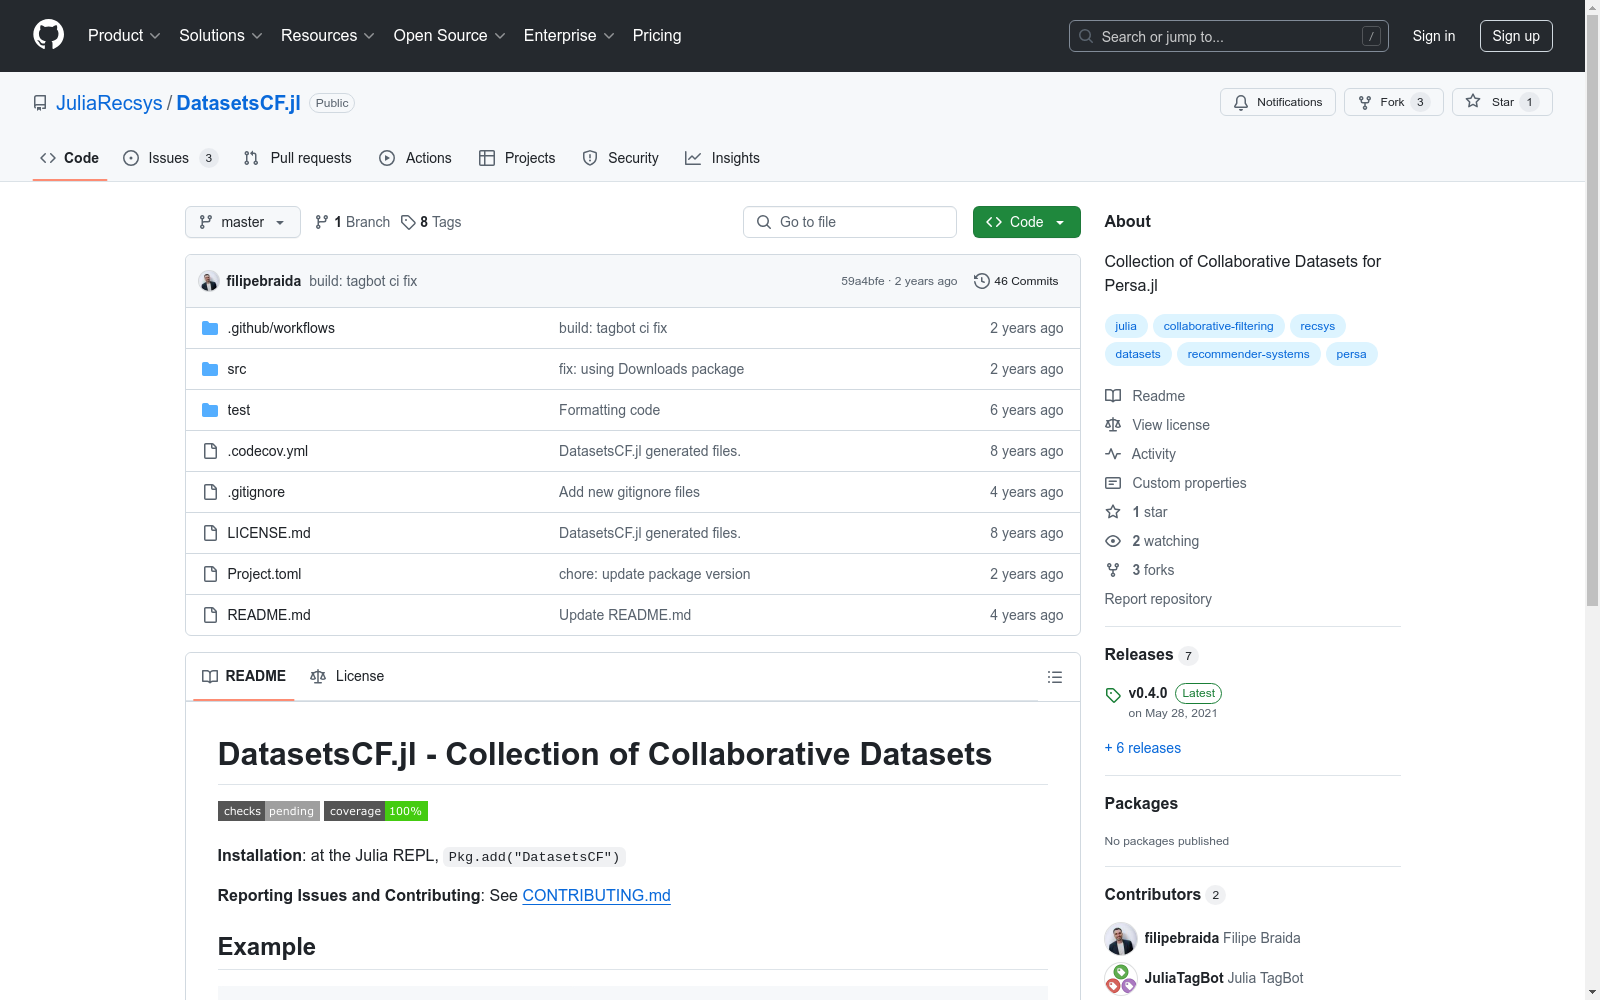
Task: Open the + 6 releases link
Action: (1143, 748)
